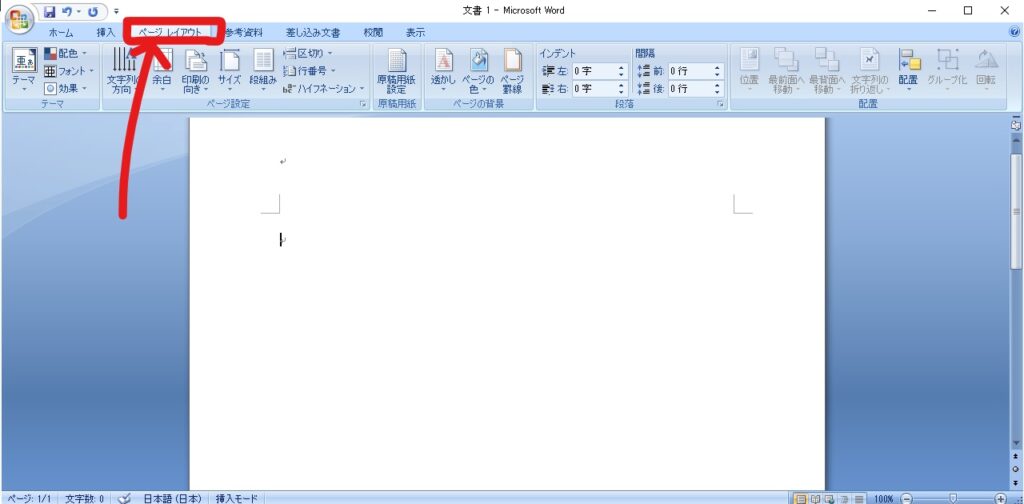
Task: Click the left indent 左 spinner arrows
Action: tap(622, 71)
